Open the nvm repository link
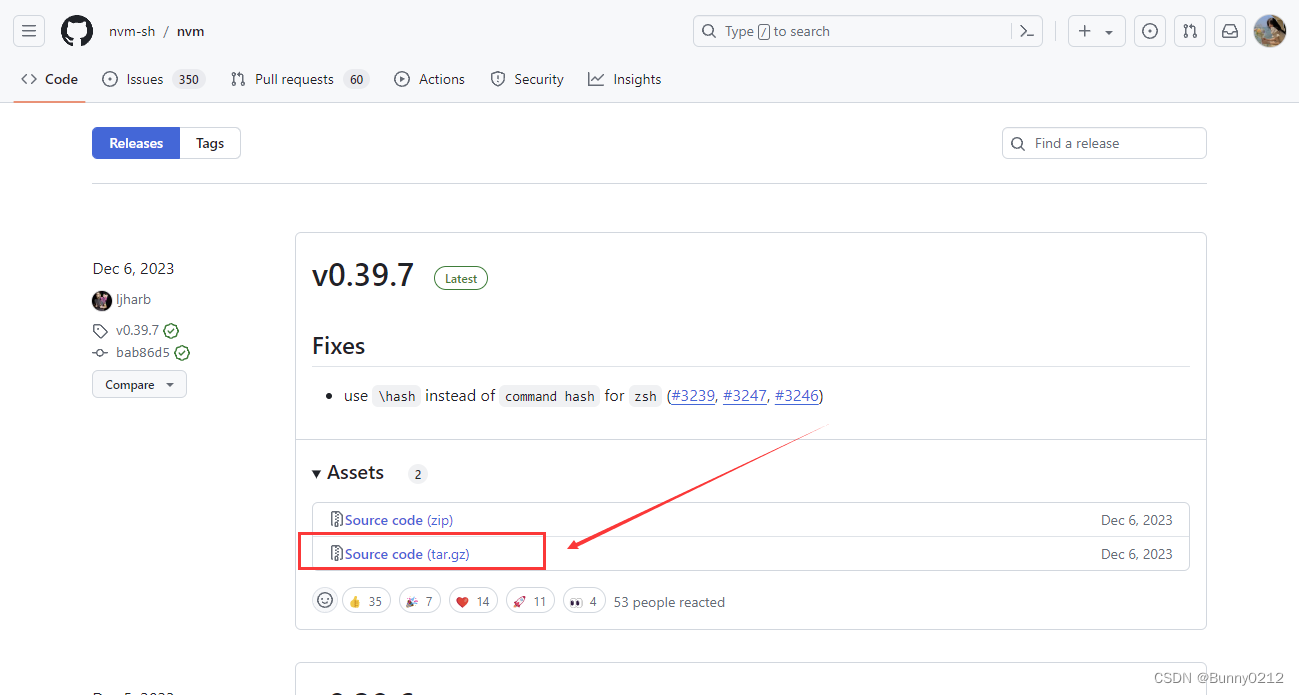 pos(191,31)
